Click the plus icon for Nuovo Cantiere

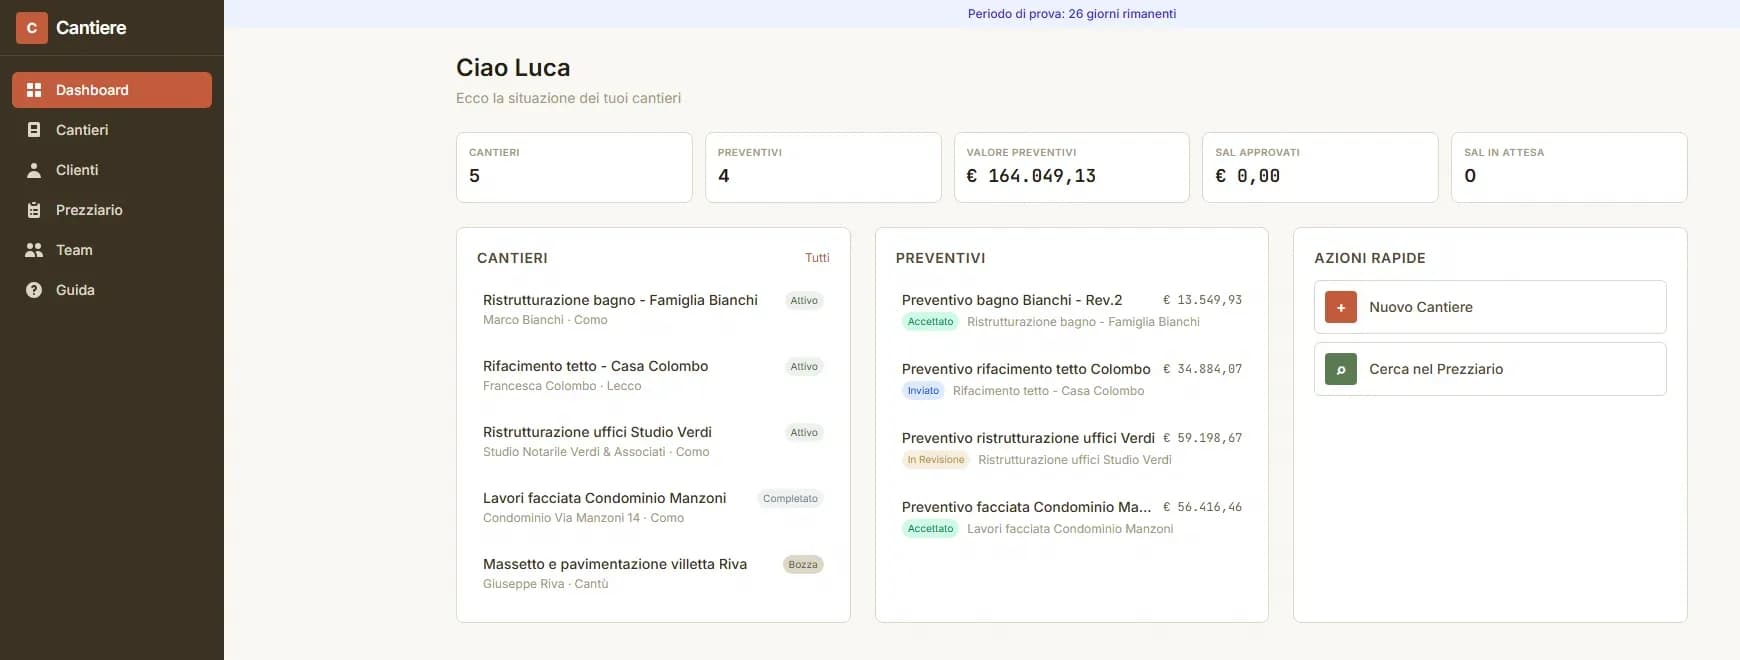(x=1341, y=307)
